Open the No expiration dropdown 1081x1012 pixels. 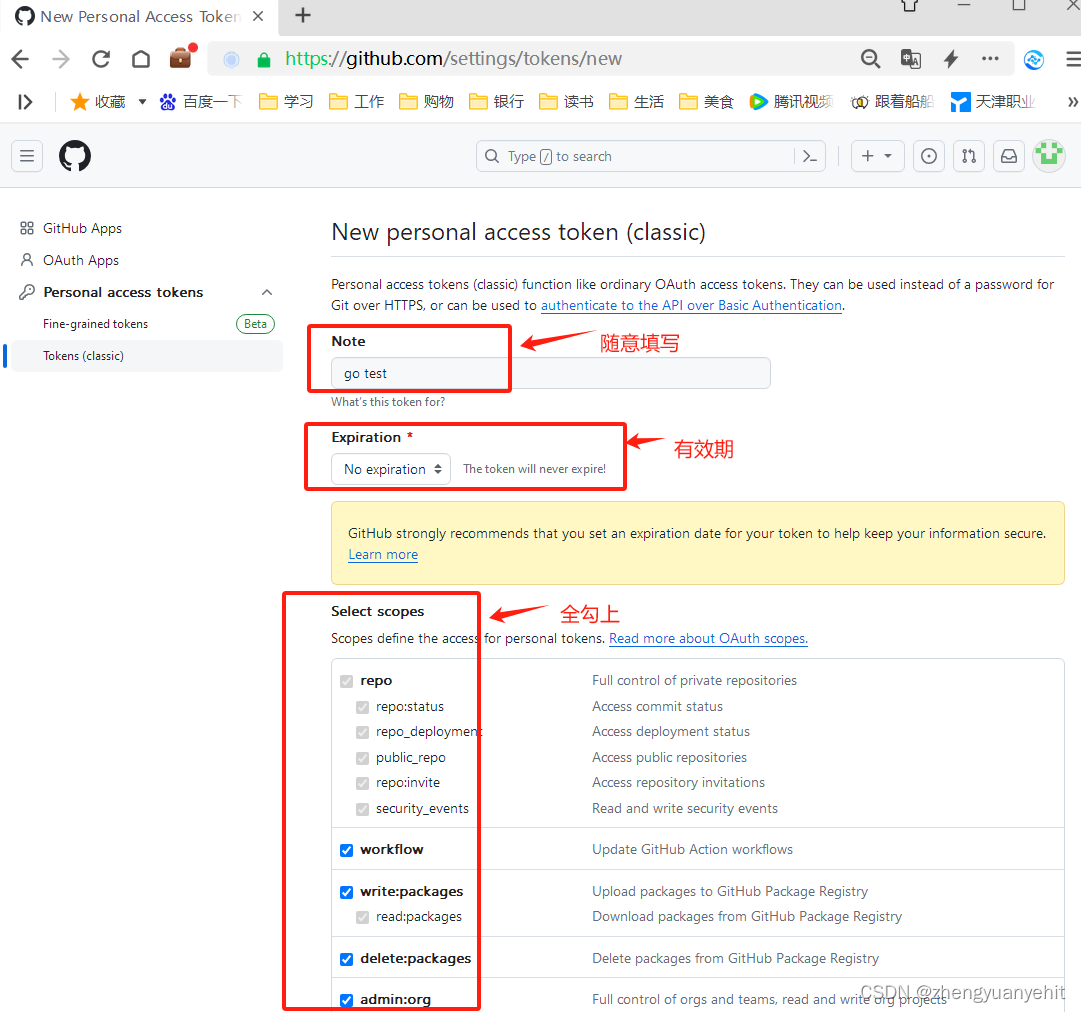[391, 469]
